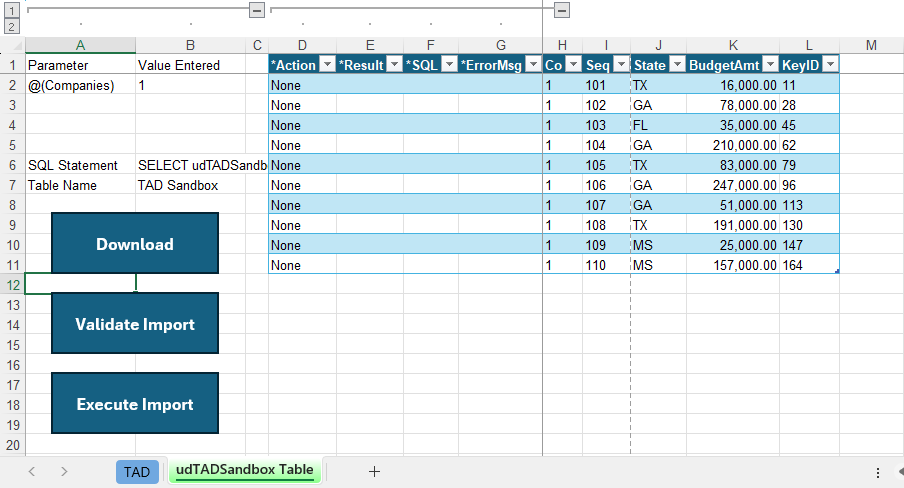Open the *Action column filter dropdown

click(x=327, y=65)
